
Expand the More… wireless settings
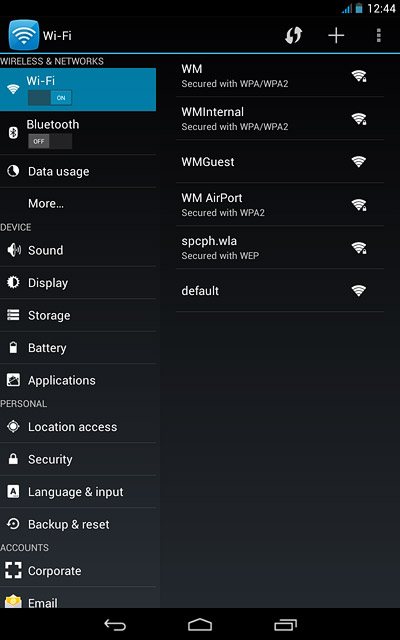click(x=78, y=203)
